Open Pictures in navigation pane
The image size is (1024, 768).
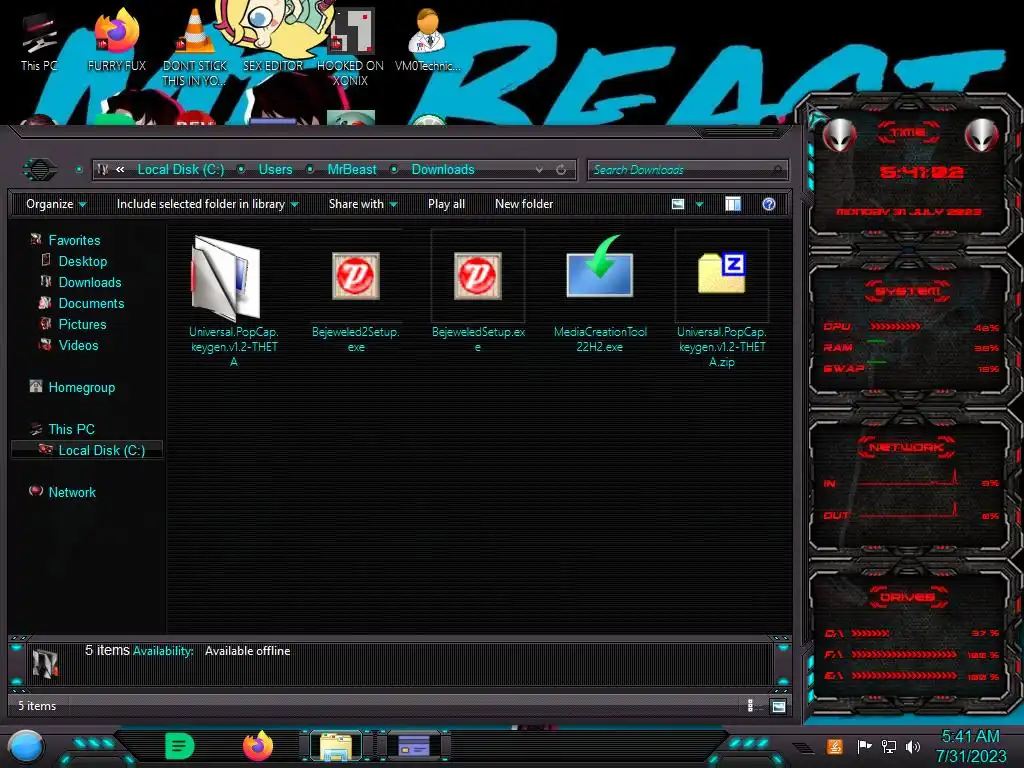82,324
